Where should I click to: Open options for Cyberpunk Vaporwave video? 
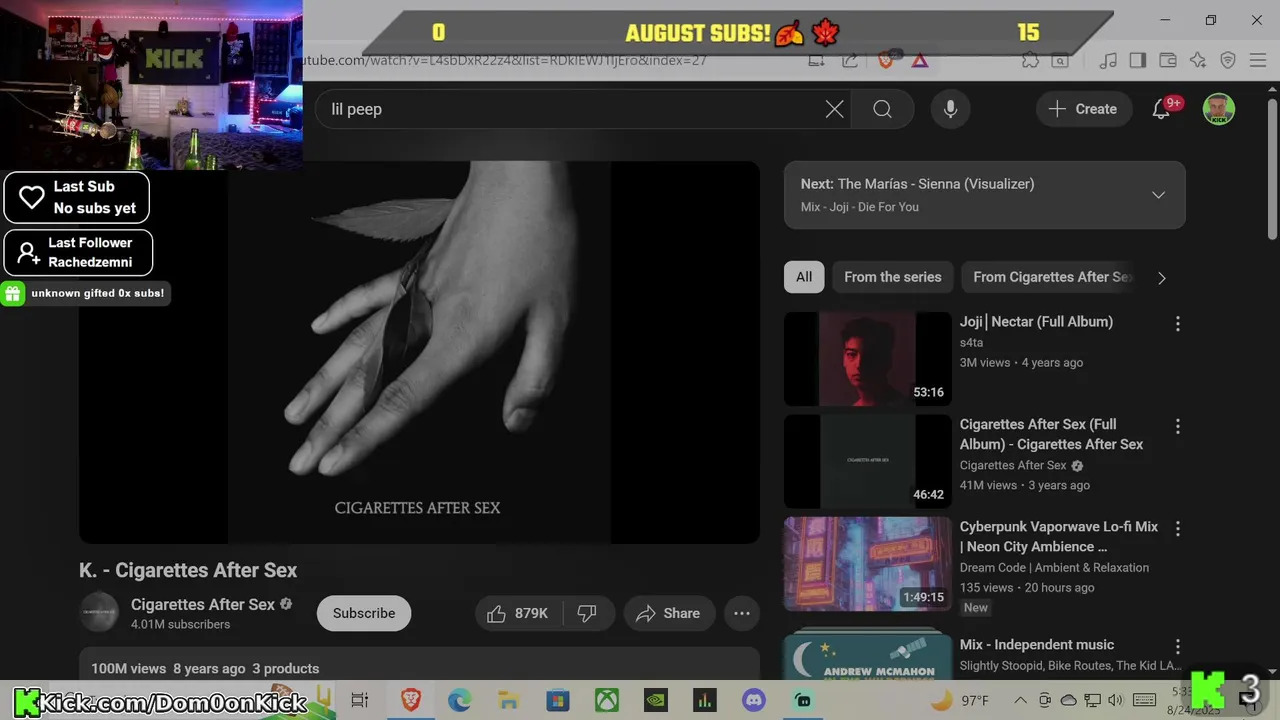coord(1177,528)
